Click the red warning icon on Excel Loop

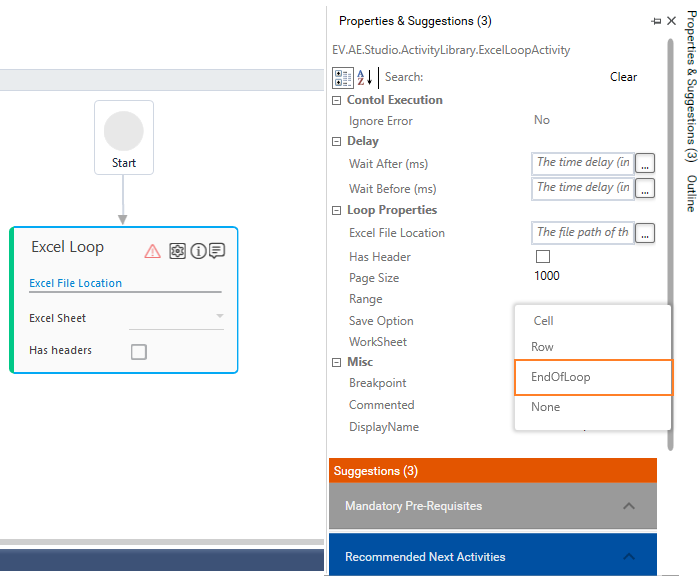pos(152,251)
